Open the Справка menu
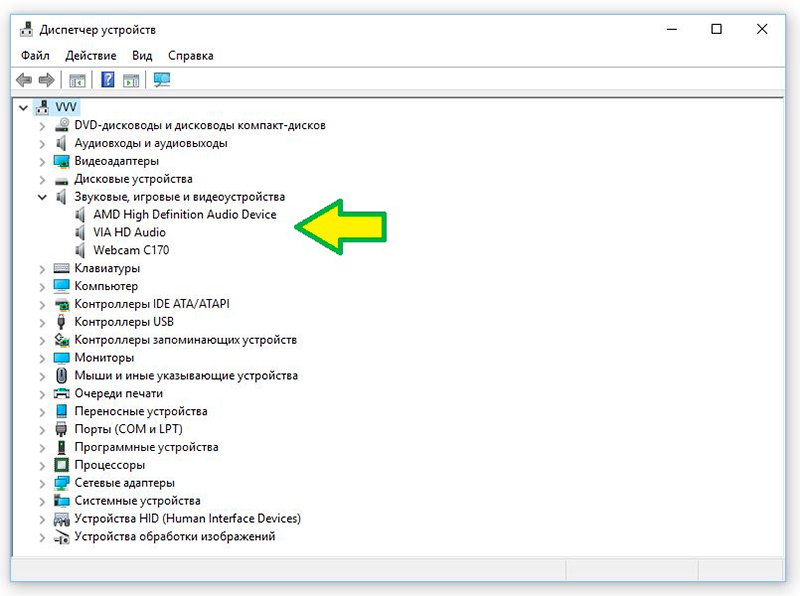 click(x=190, y=56)
